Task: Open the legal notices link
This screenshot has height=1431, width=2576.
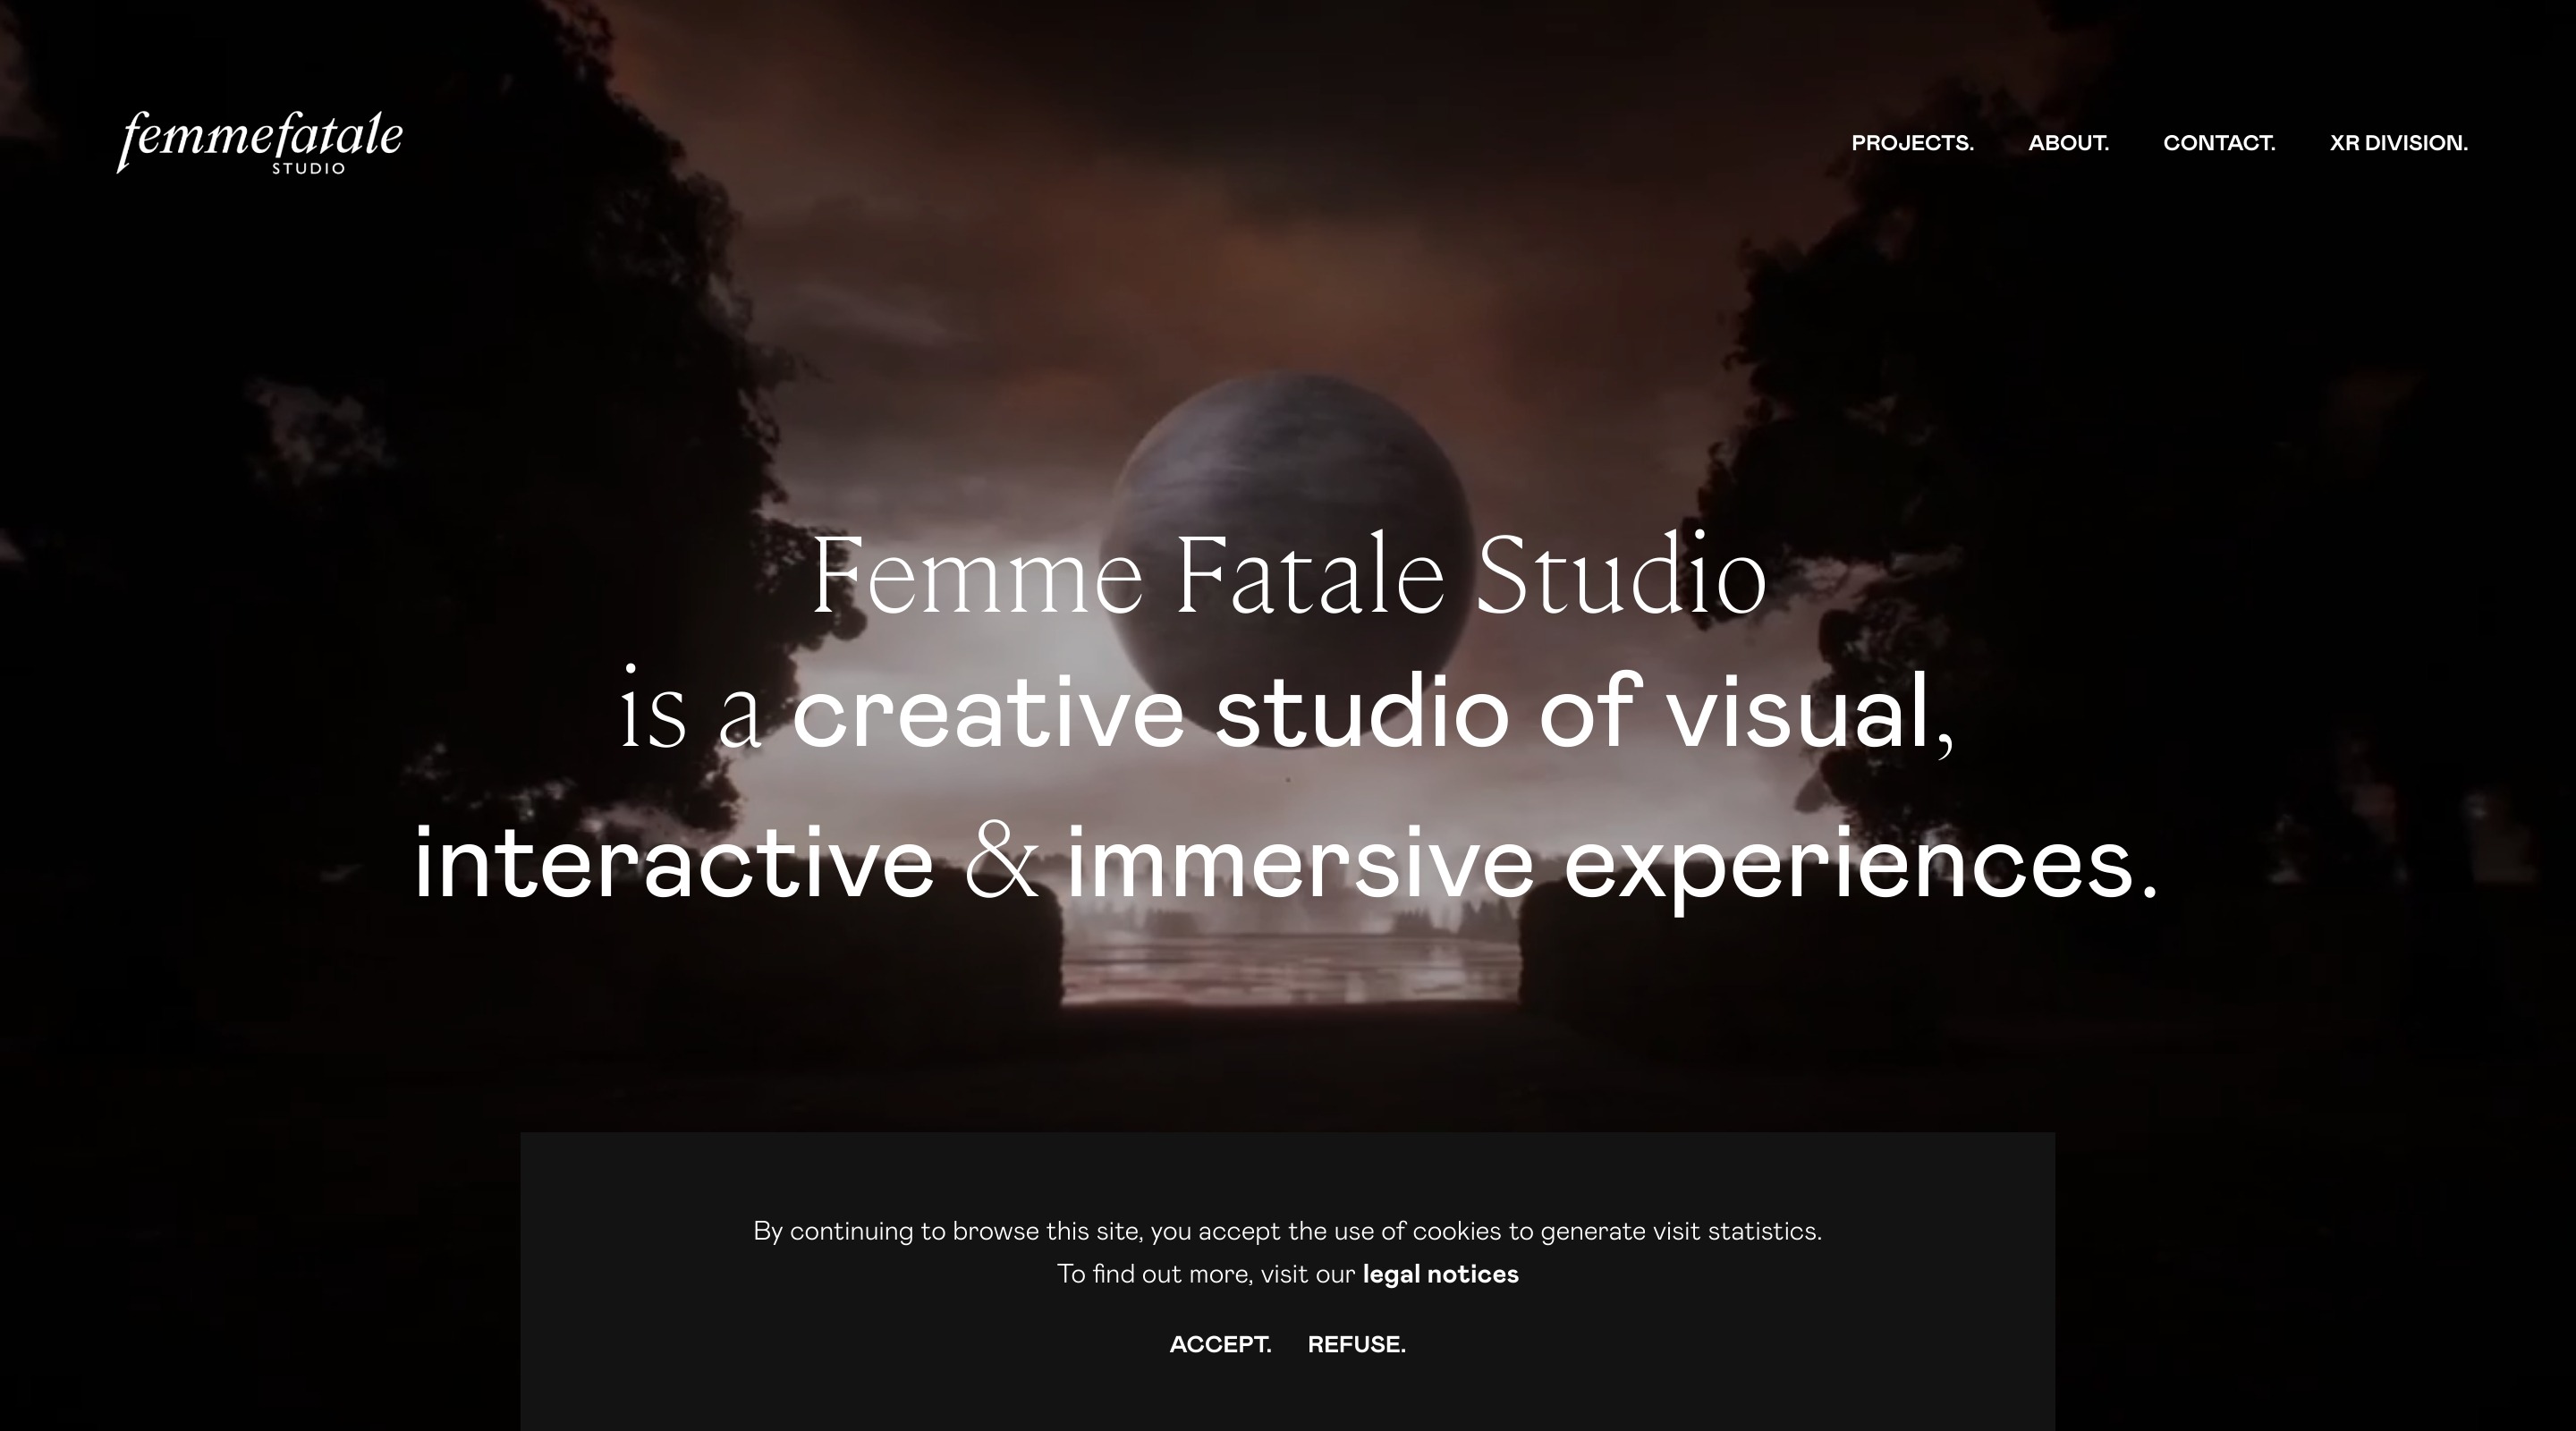Action: (1440, 1274)
